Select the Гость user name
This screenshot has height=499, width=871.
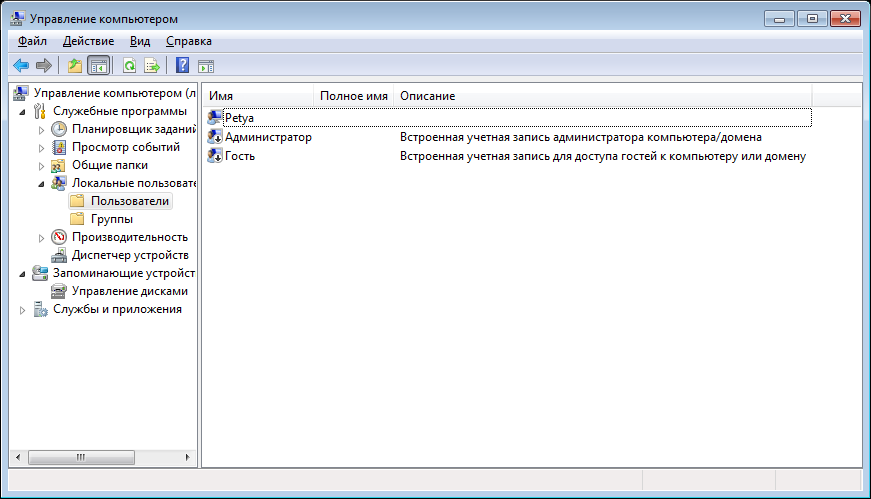click(x=240, y=156)
